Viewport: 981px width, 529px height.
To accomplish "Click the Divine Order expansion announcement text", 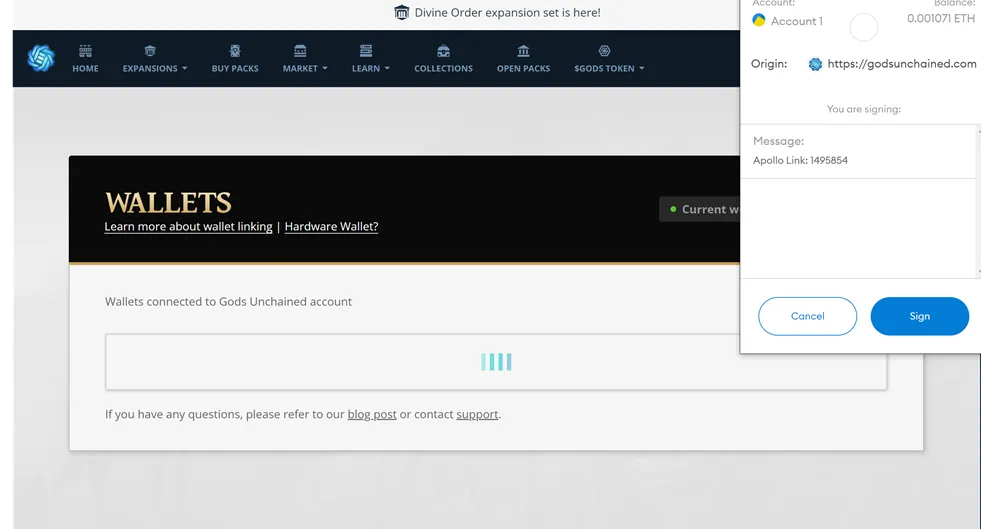I will pyautogui.click(x=507, y=13).
